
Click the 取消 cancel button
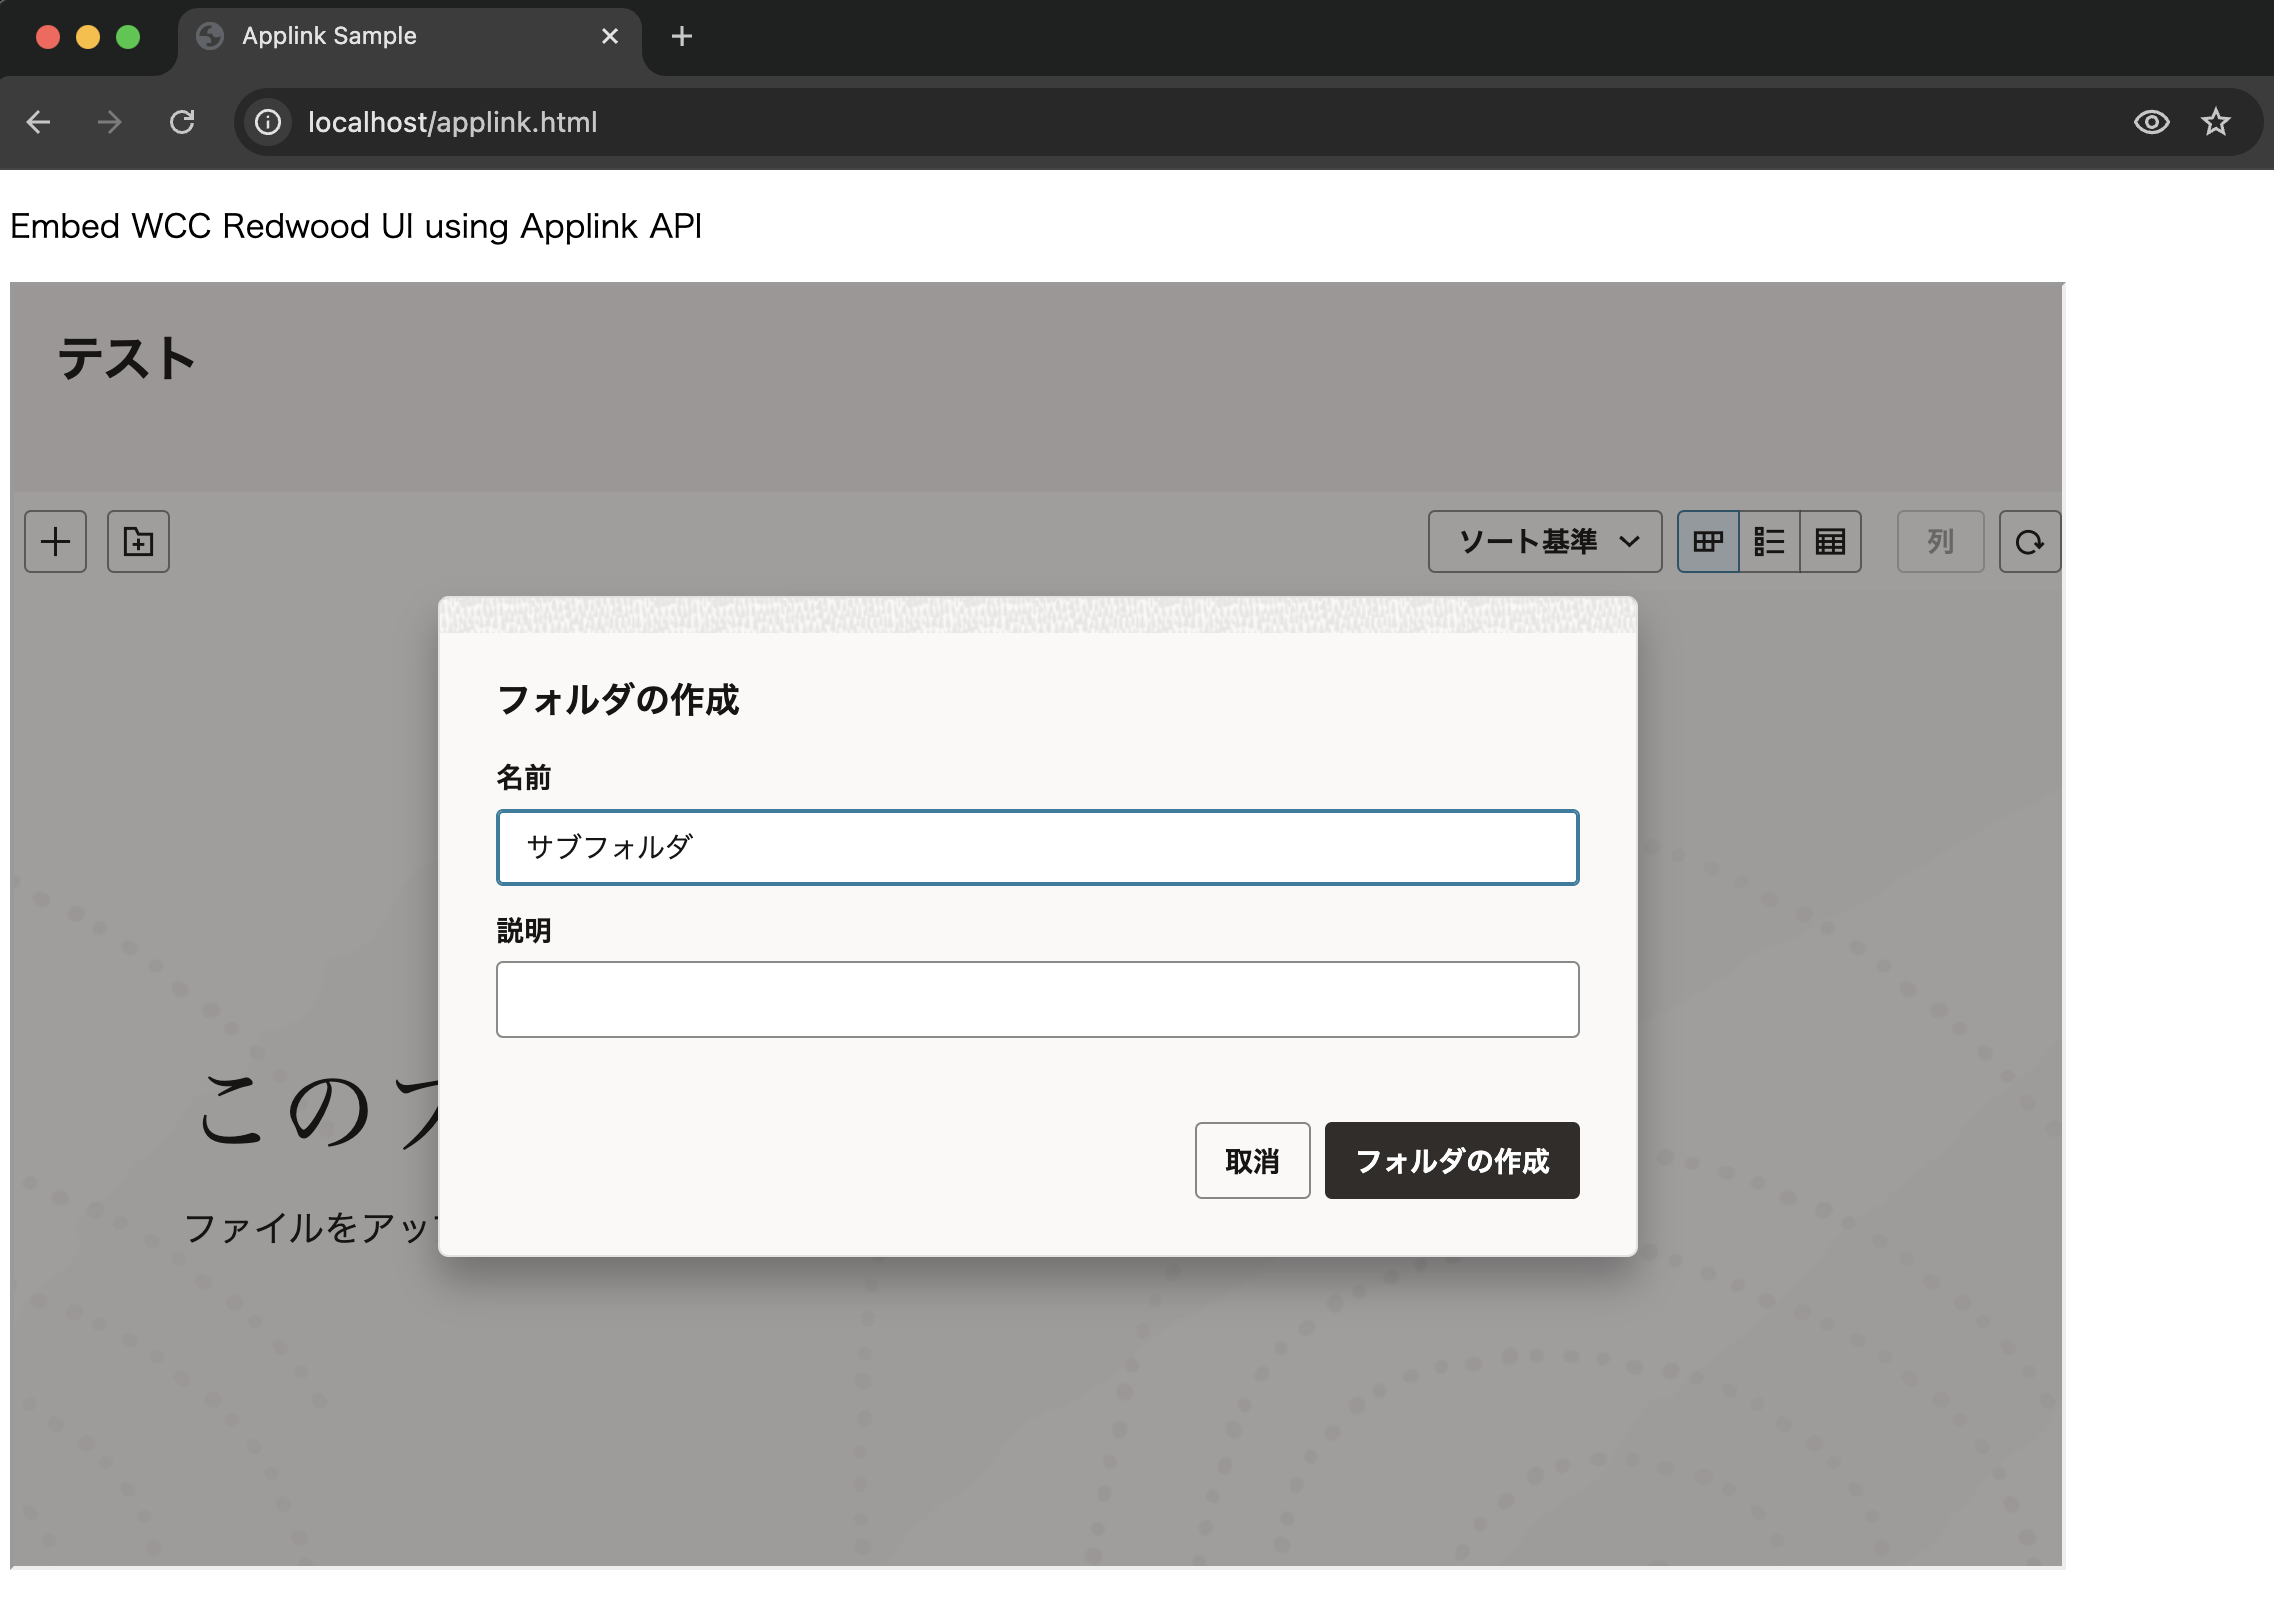(x=1252, y=1161)
